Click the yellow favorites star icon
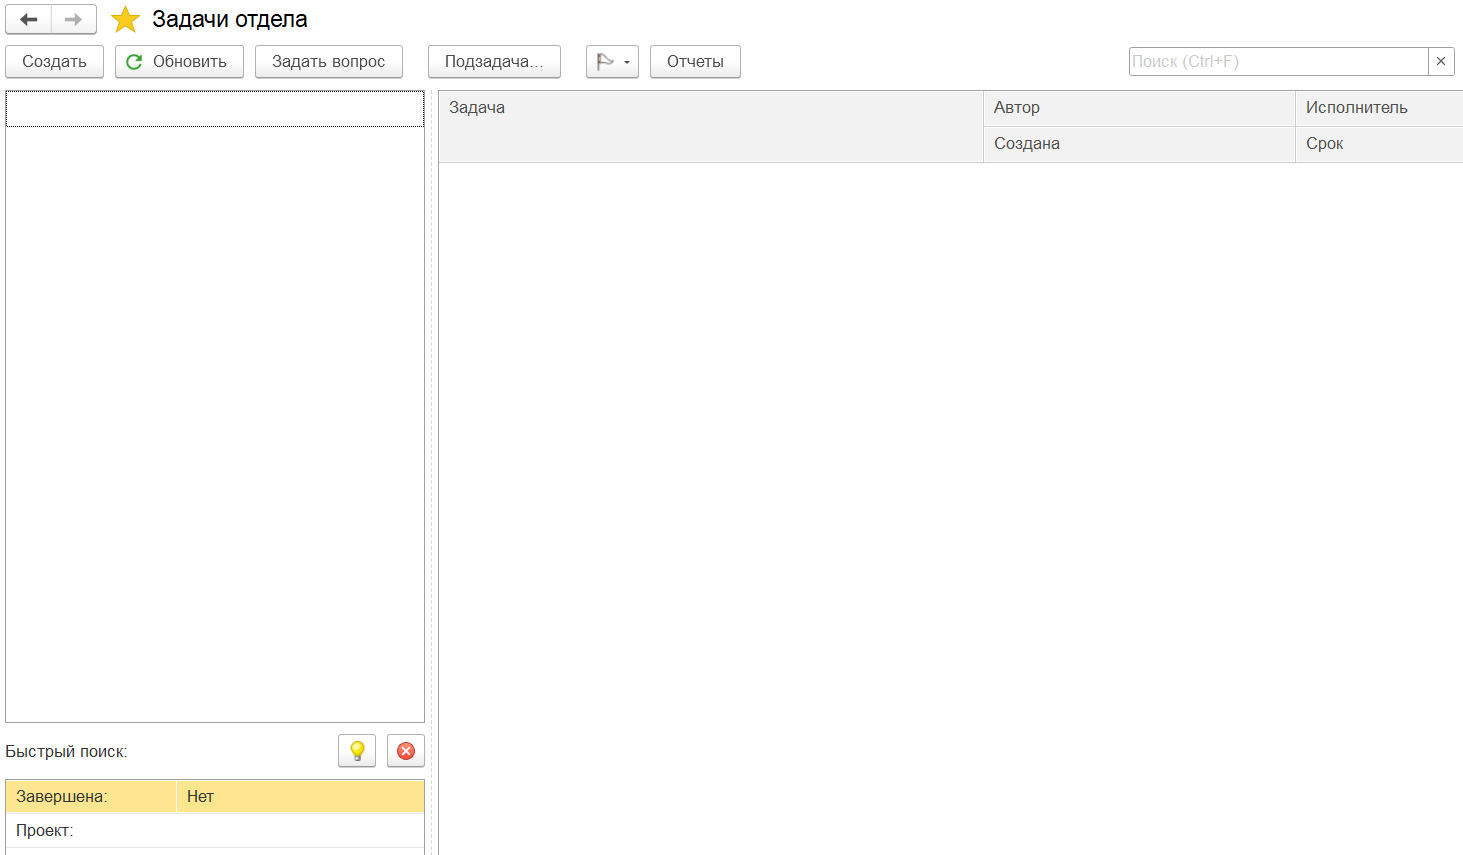The width and height of the screenshot is (1463, 855). (125, 19)
